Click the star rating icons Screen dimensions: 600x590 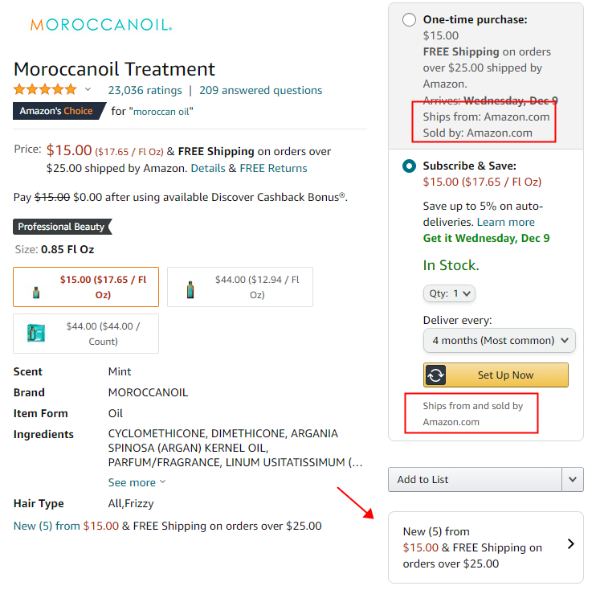45,90
